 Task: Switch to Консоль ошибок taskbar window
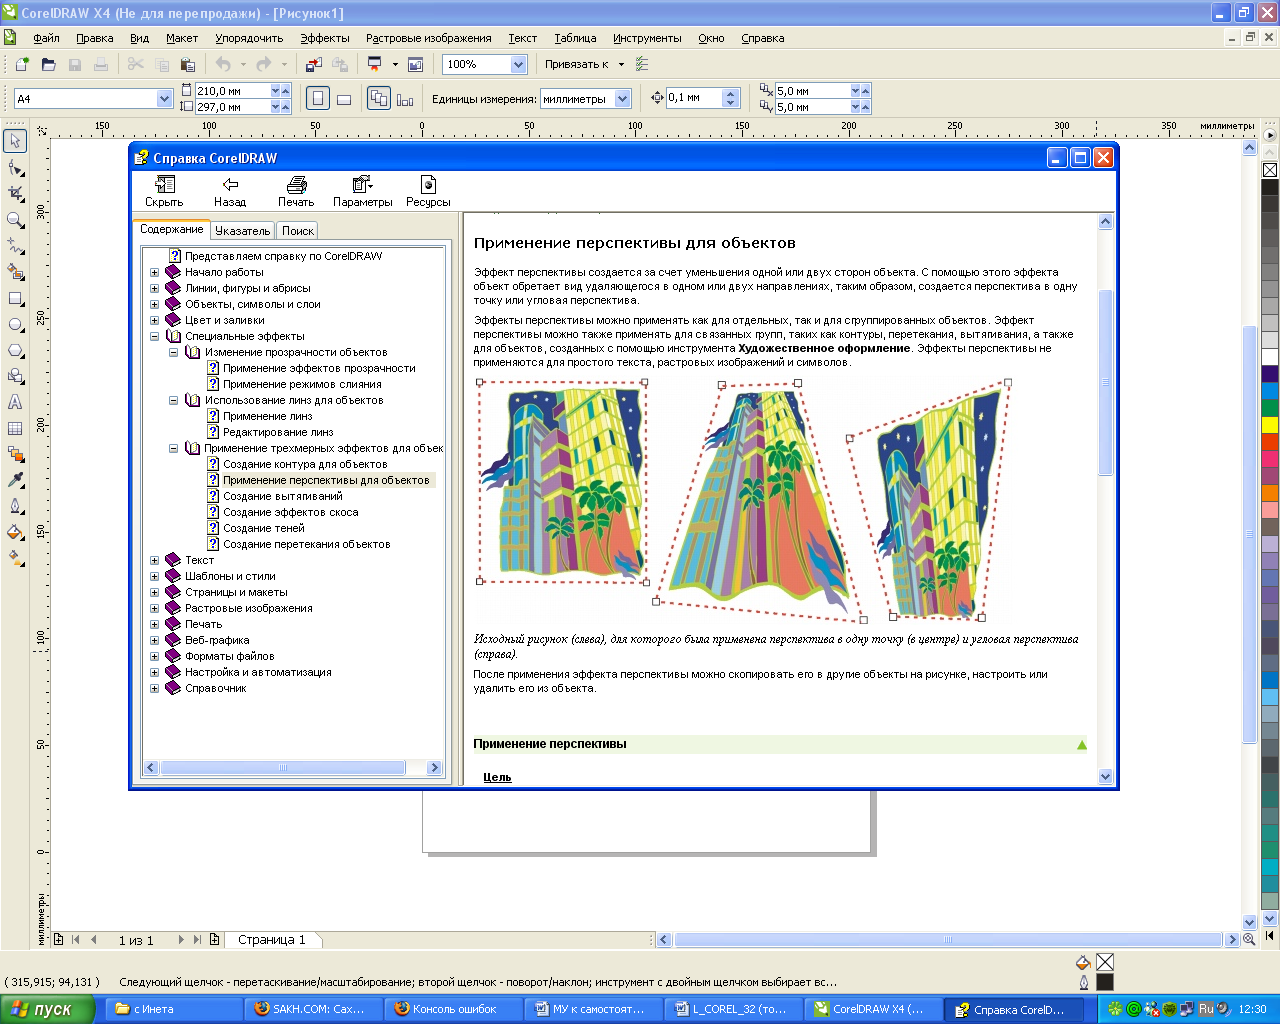(x=453, y=1009)
